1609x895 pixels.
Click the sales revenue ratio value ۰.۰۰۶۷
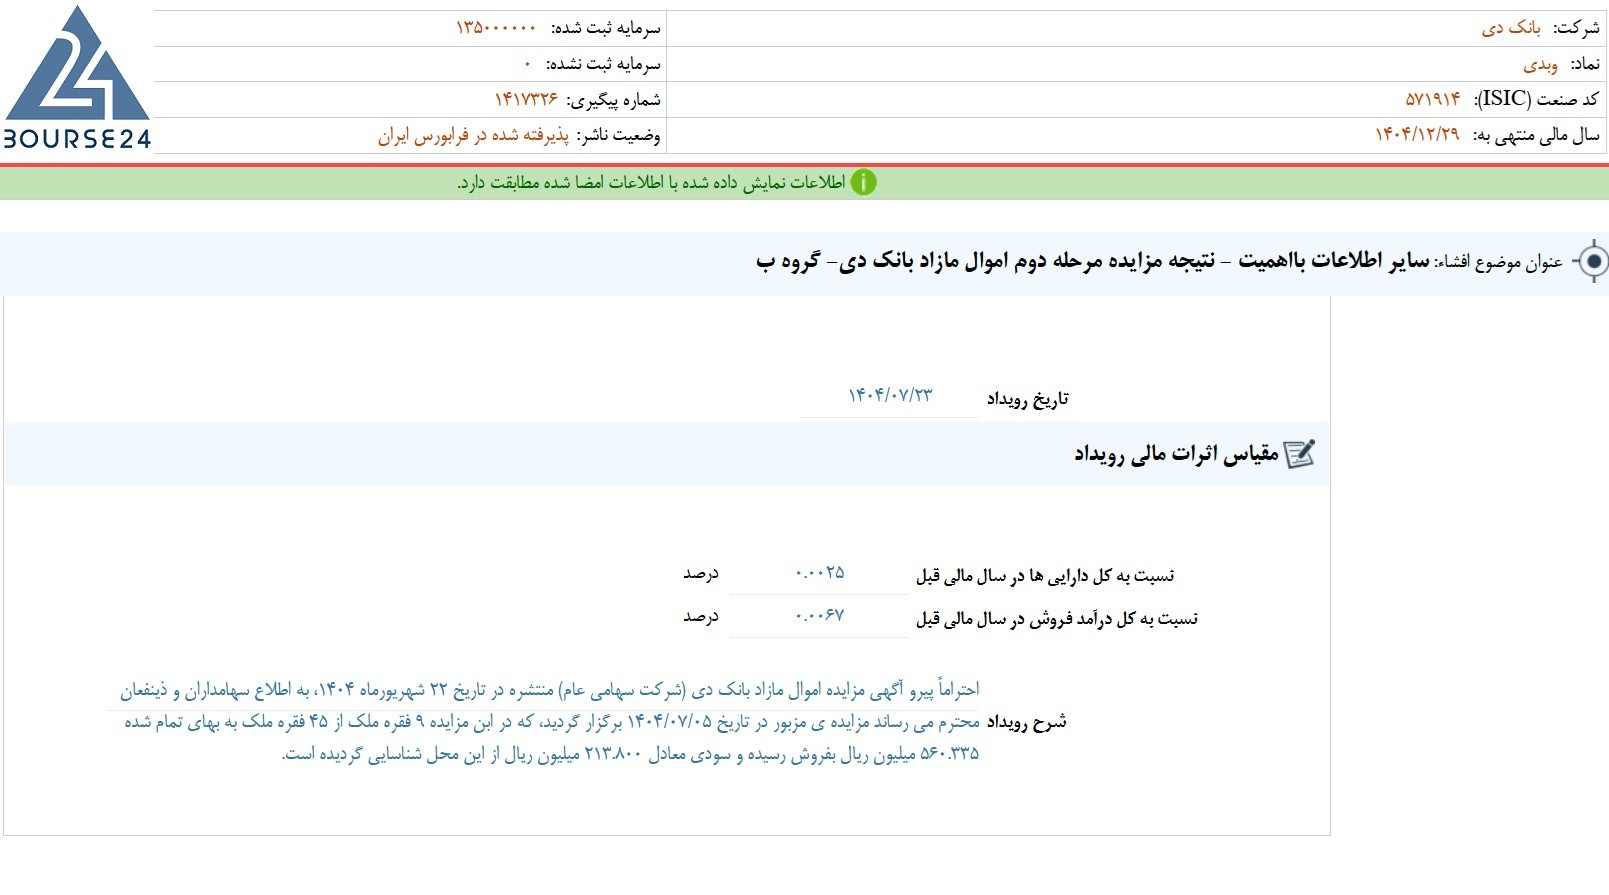coord(820,616)
